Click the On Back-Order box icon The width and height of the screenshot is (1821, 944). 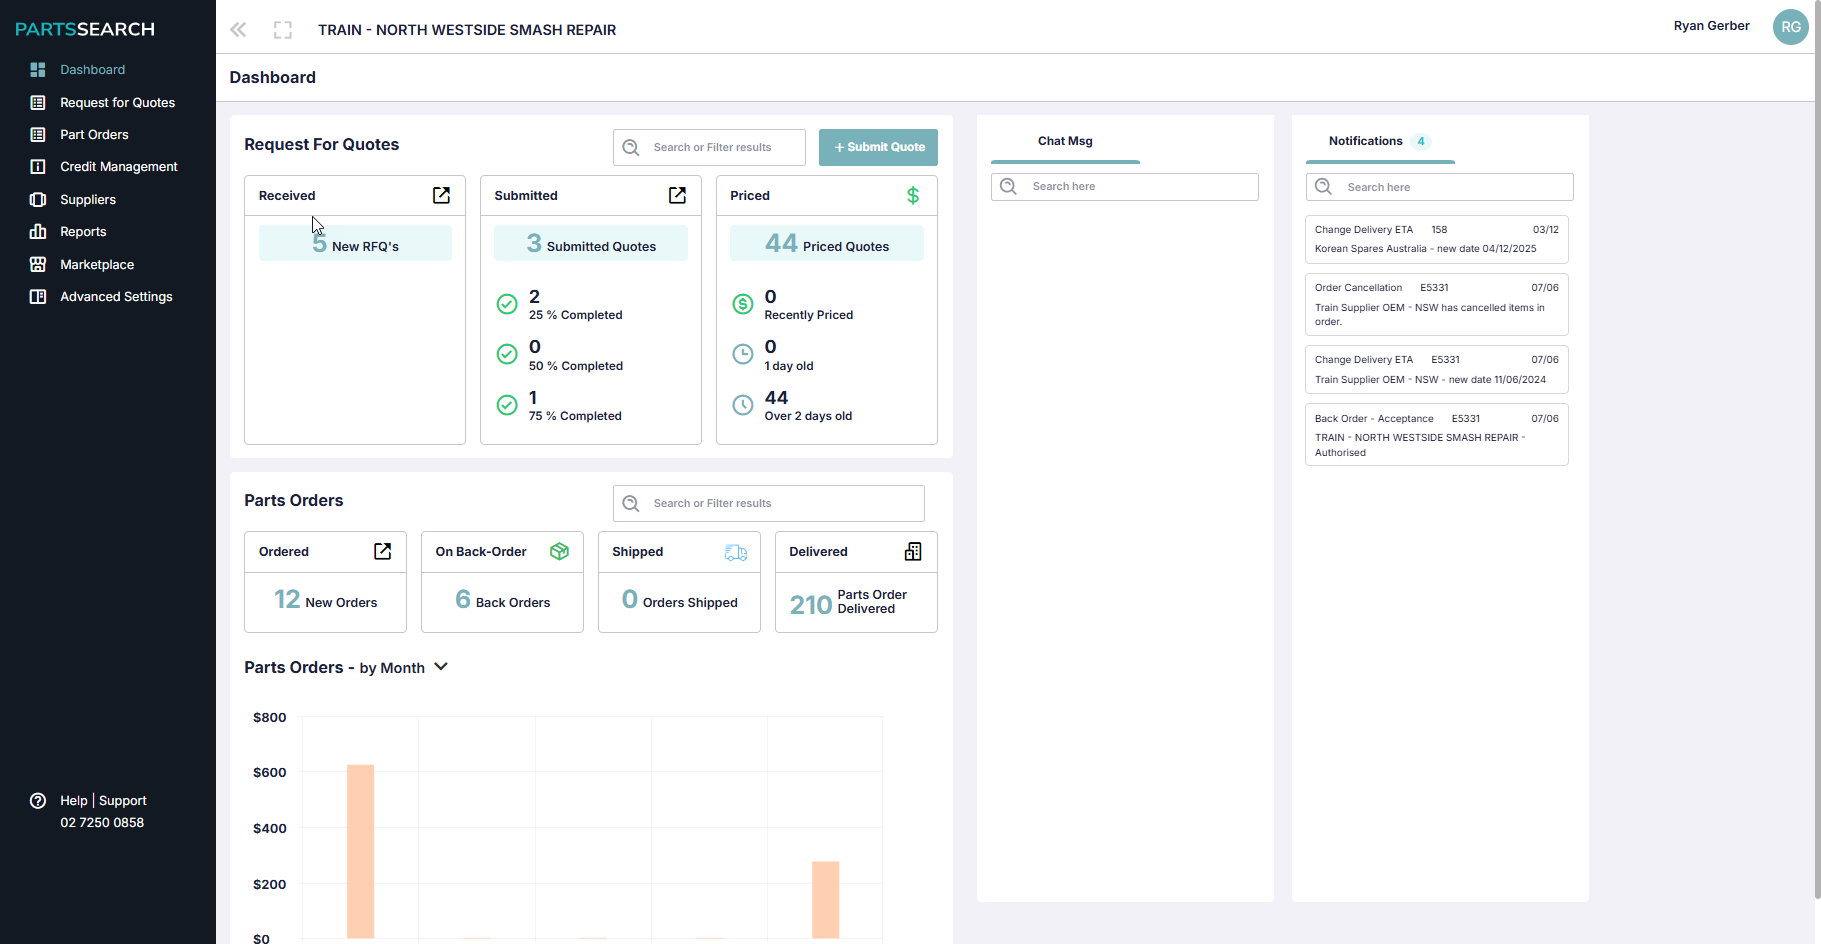pos(559,551)
